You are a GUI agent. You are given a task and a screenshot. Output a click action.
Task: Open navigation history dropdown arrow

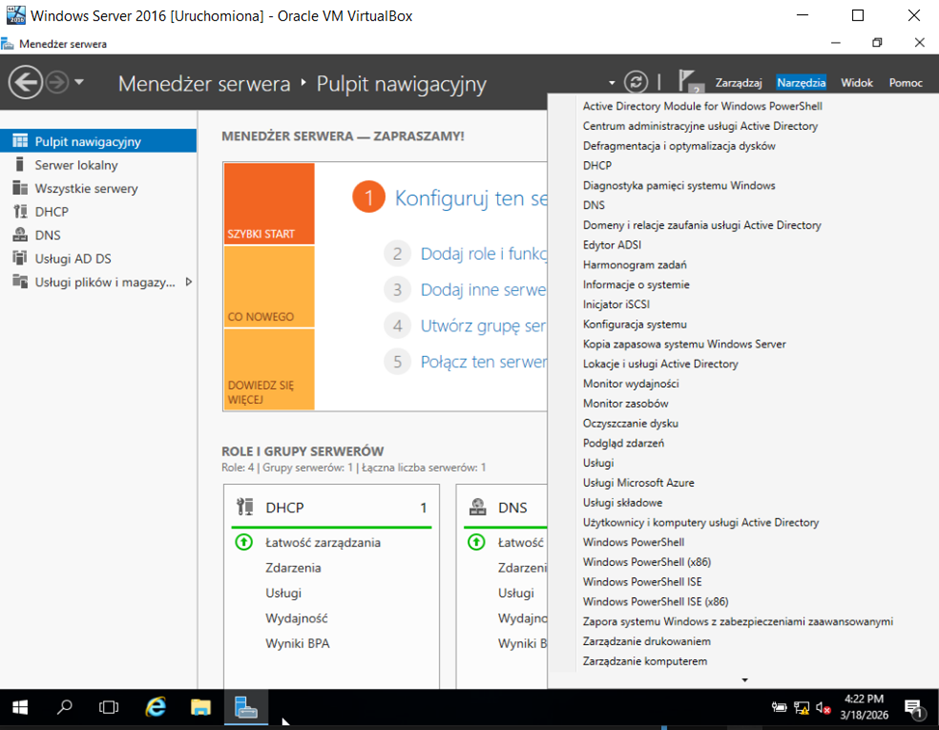79,82
